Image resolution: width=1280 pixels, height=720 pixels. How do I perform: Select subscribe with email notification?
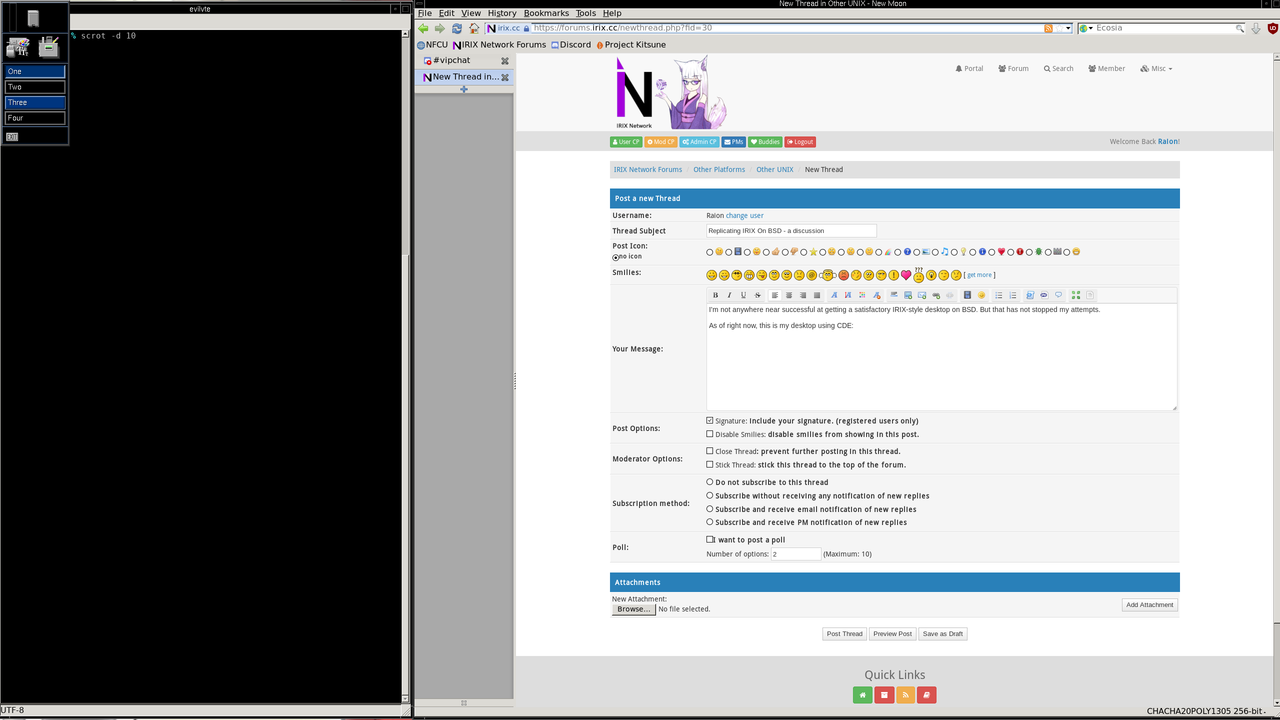click(x=710, y=509)
